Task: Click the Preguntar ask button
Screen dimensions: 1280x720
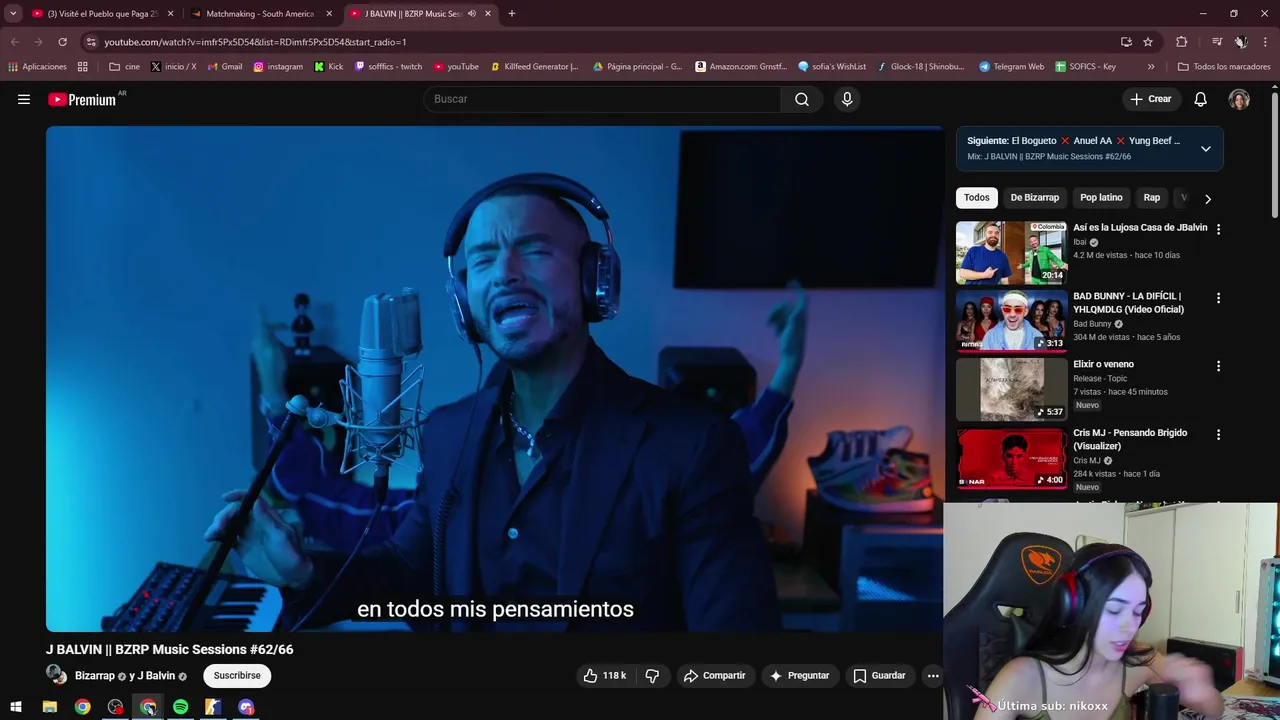Action: [799, 676]
